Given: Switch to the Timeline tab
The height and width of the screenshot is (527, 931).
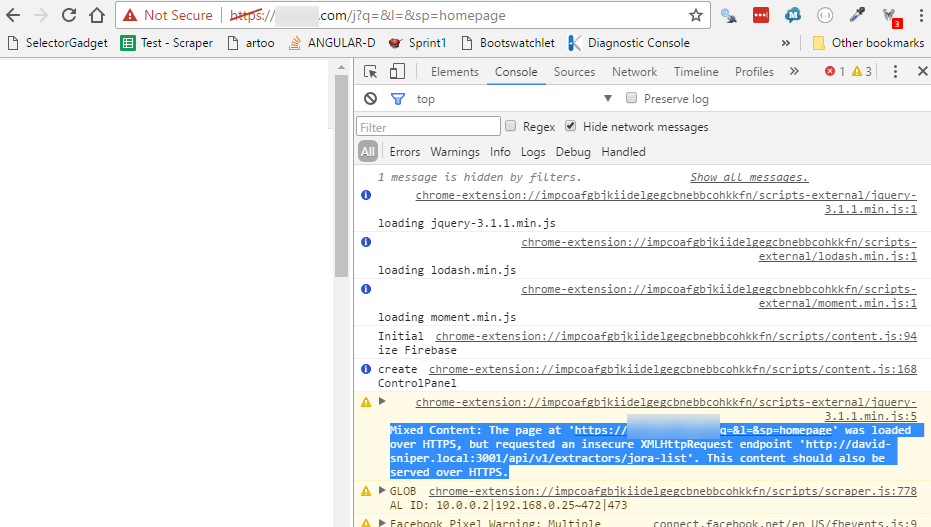Looking at the screenshot, I should [x=696, y=72].
